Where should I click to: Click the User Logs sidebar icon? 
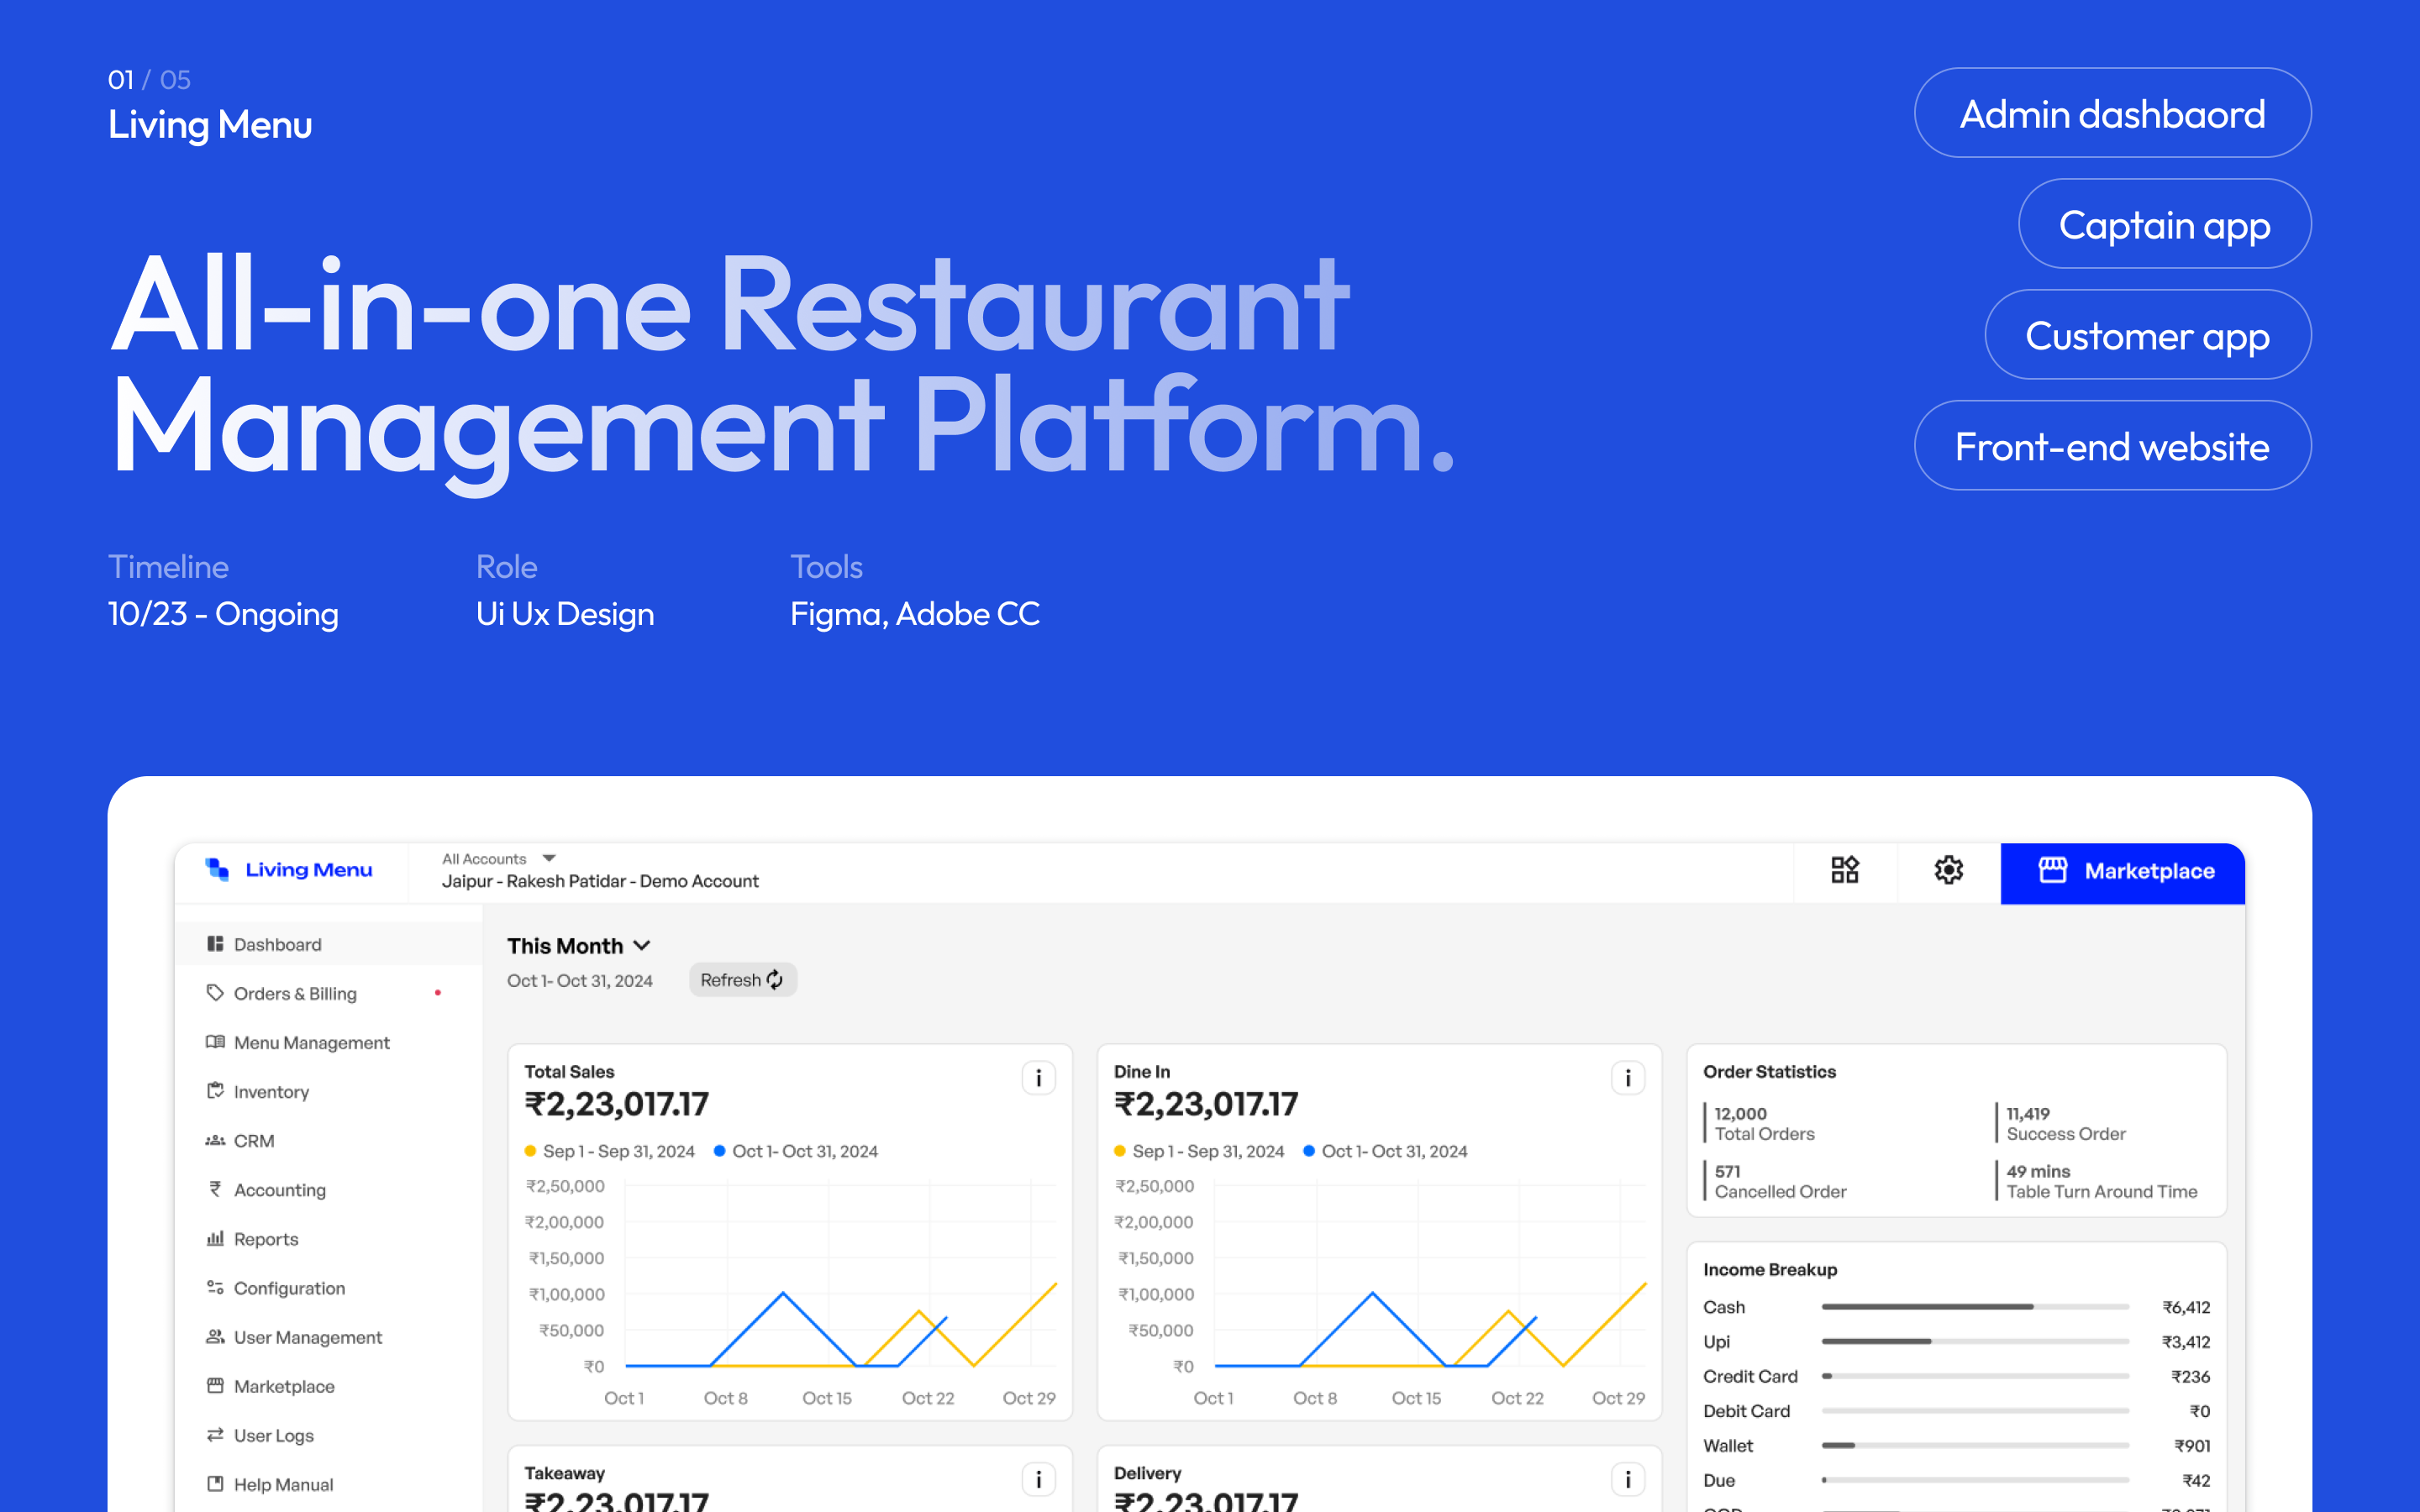click(215, 1435)
